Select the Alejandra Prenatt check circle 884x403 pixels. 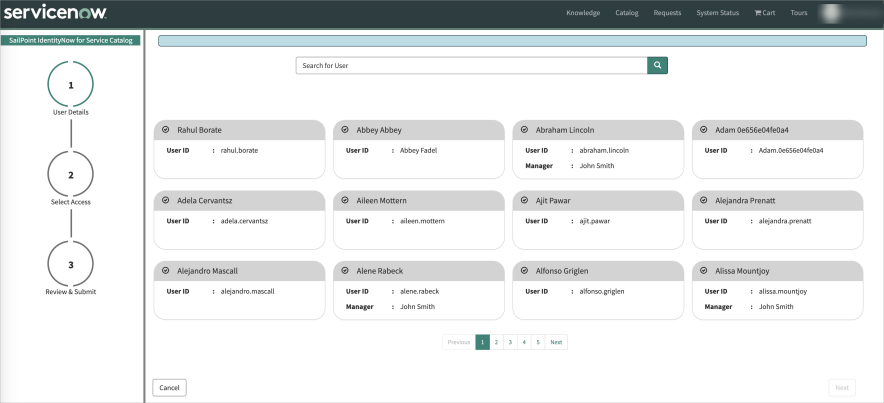[x=704, y=200]
